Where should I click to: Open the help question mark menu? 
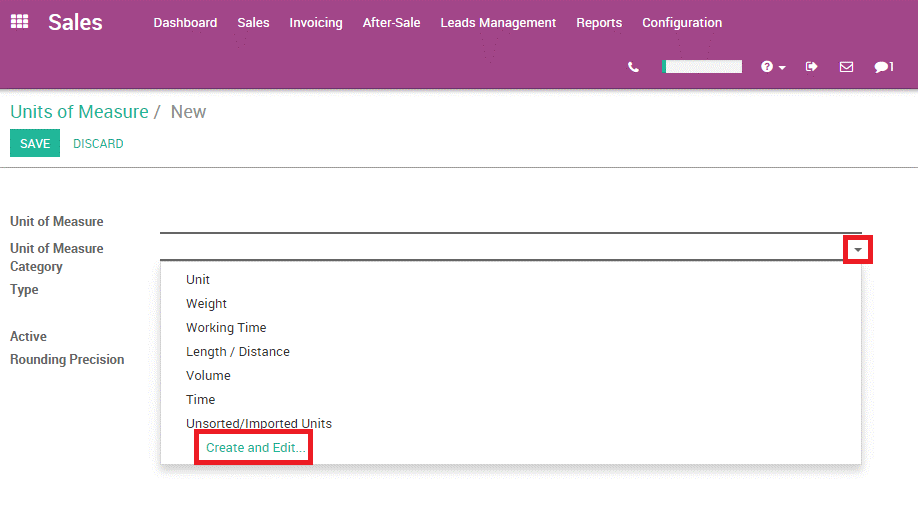pyautogui.click(x=773, y=67)
